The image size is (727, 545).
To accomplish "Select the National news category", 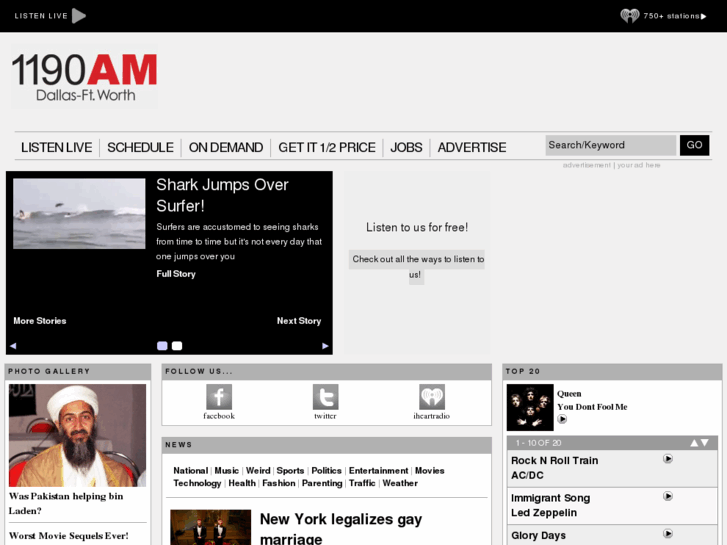I will pos(191,470).
